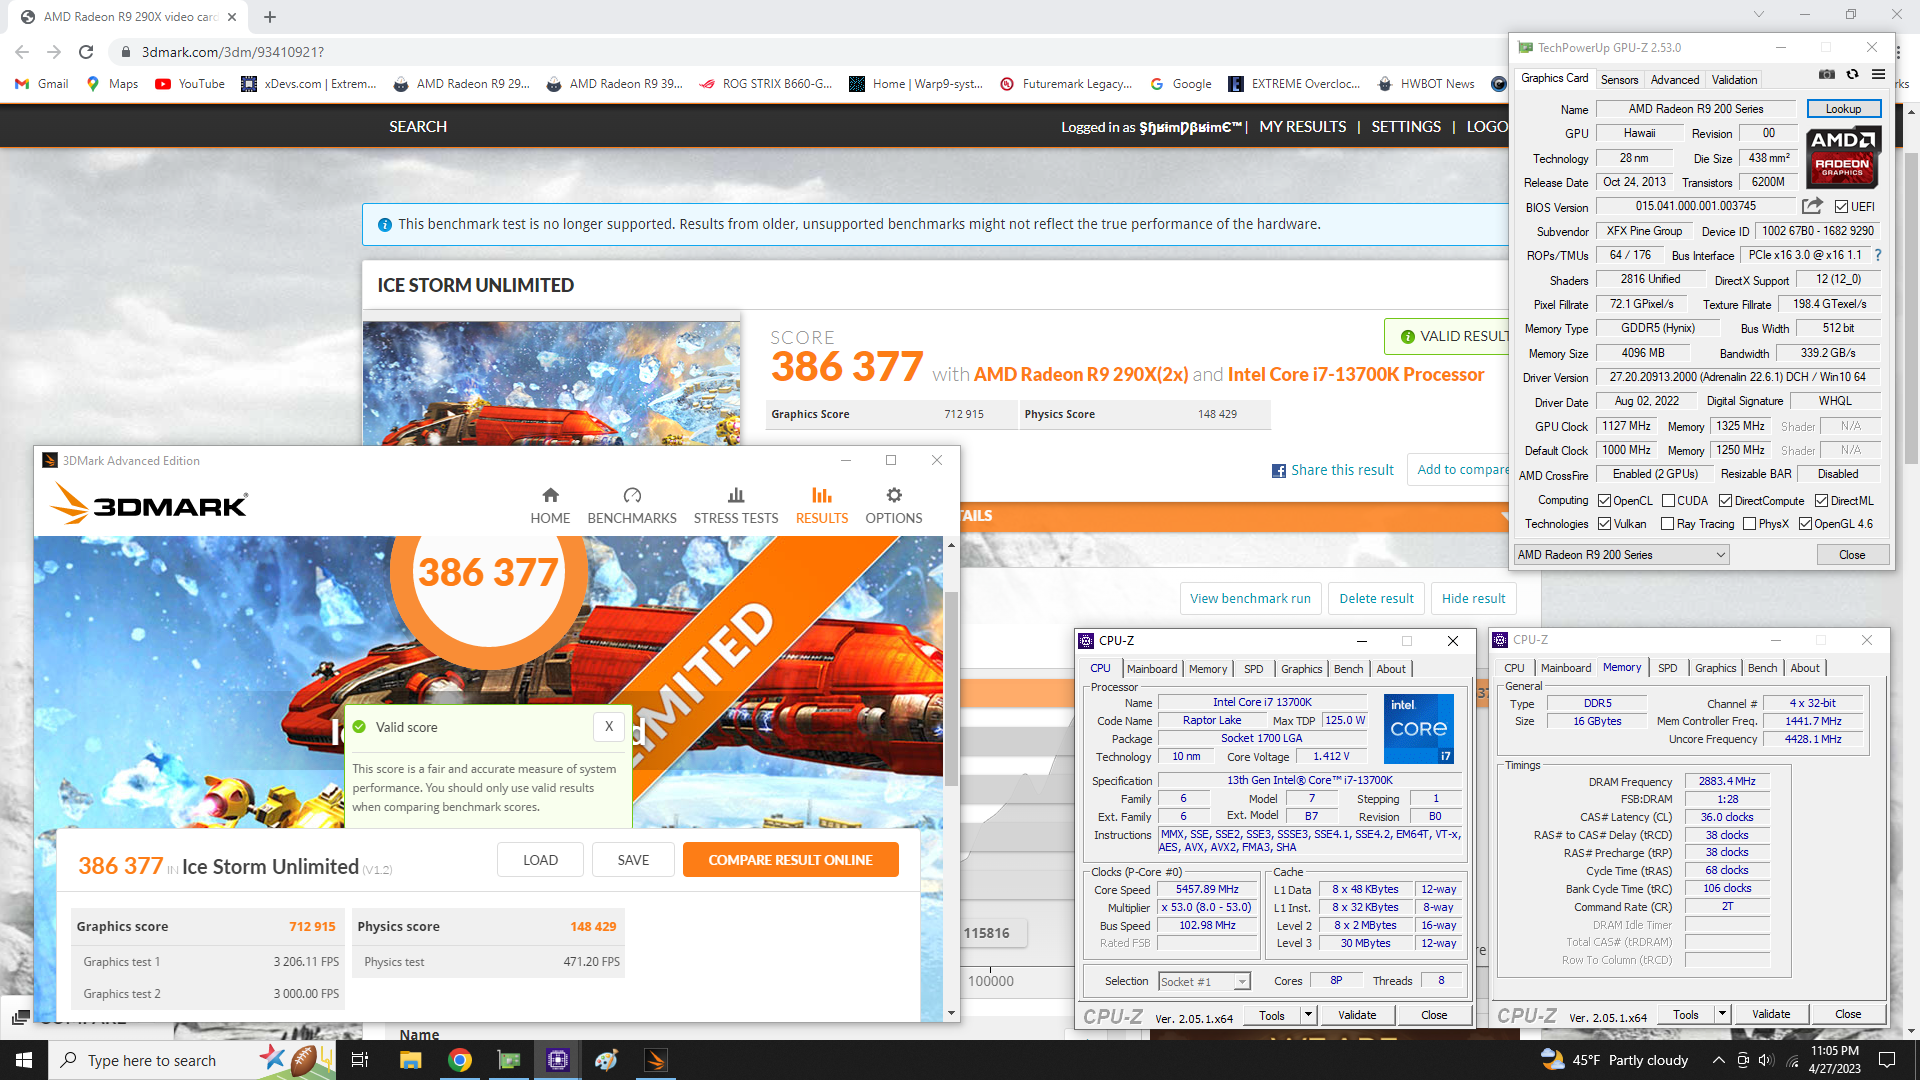1920x1080 pixels.
Task: Click the GPU-Z refresh icon
Action: coord(1852,75)
